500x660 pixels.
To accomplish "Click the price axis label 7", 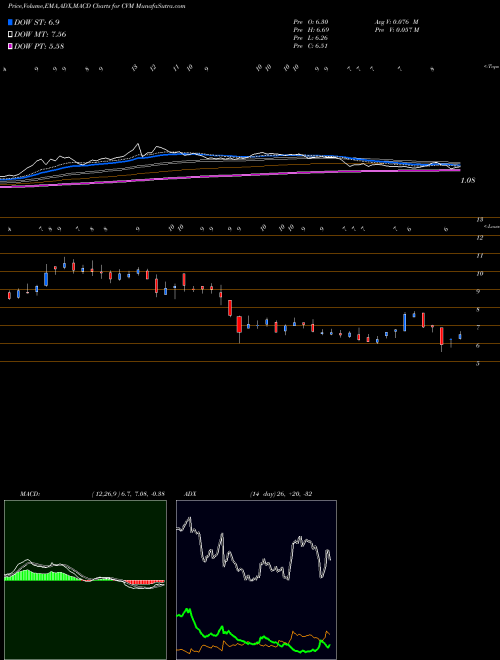I will point(478,327).
